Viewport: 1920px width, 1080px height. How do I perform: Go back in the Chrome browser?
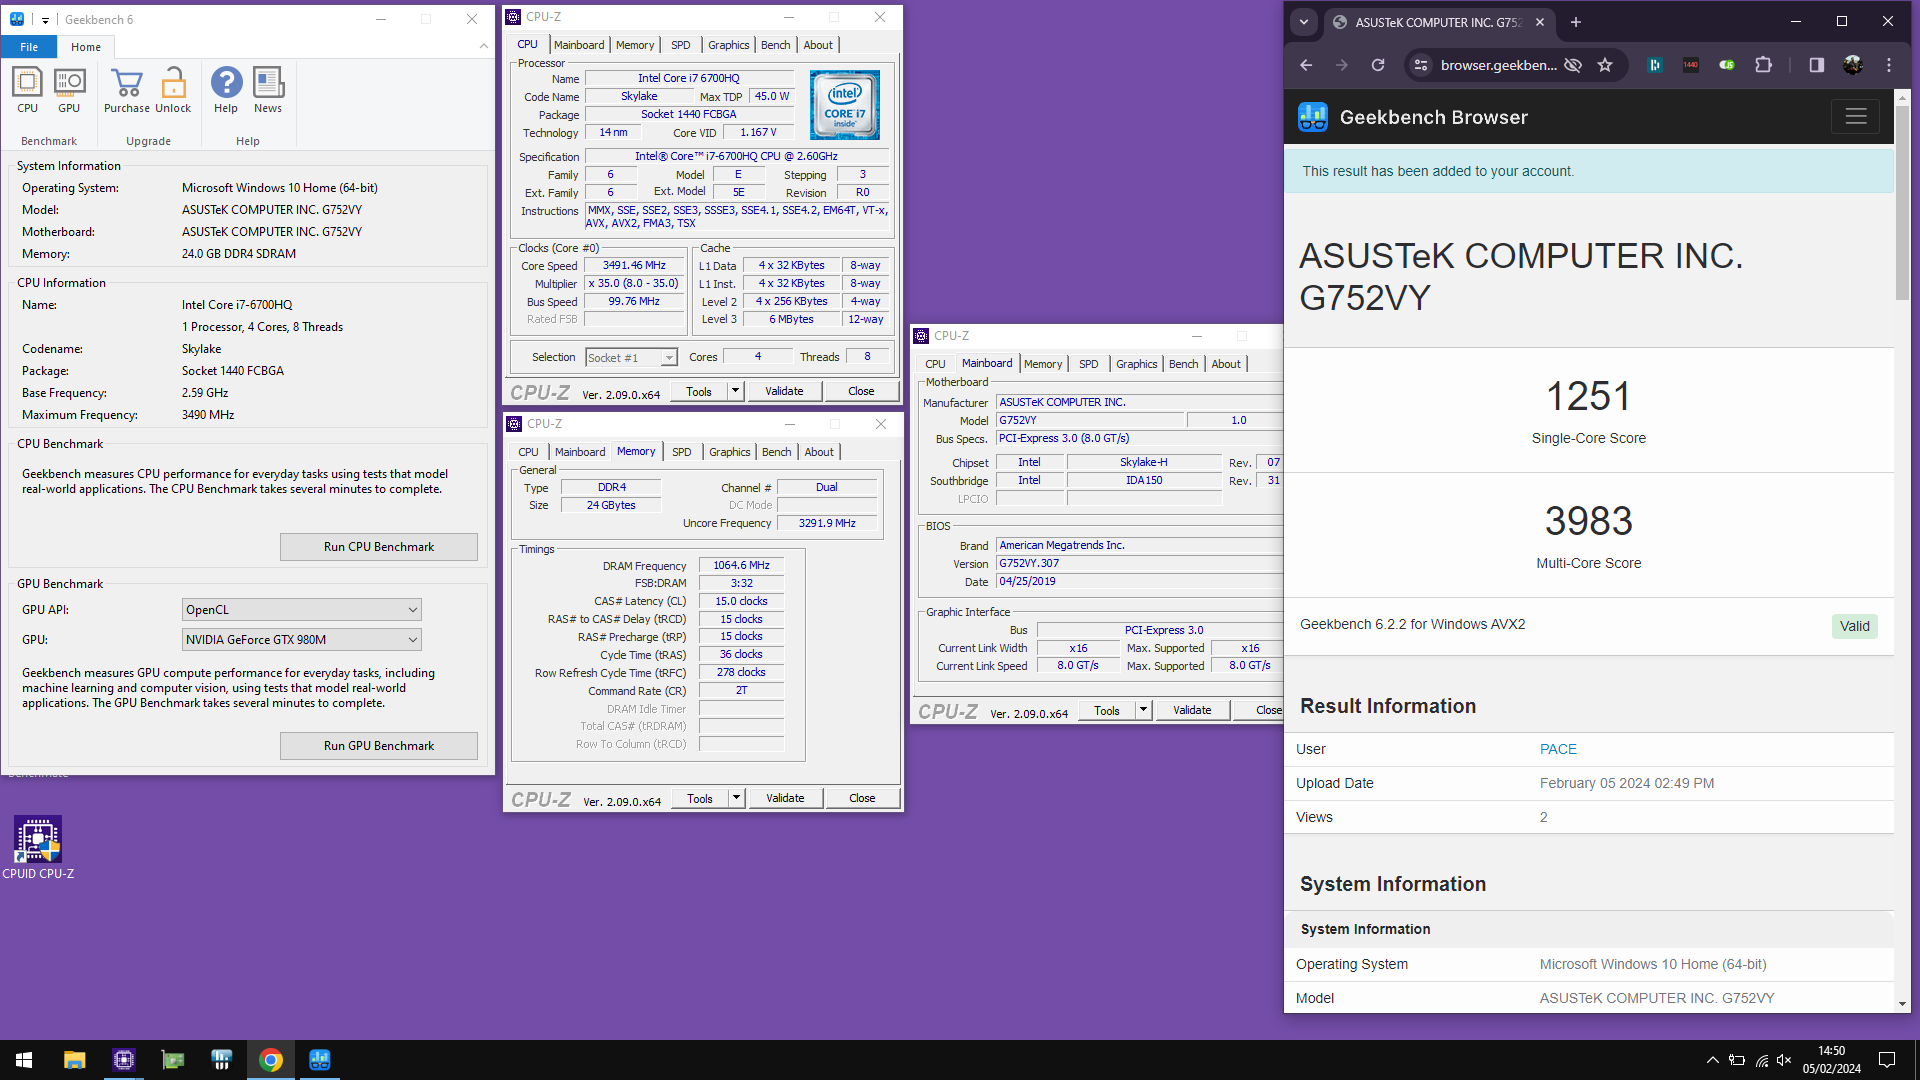coord(1306,65)
